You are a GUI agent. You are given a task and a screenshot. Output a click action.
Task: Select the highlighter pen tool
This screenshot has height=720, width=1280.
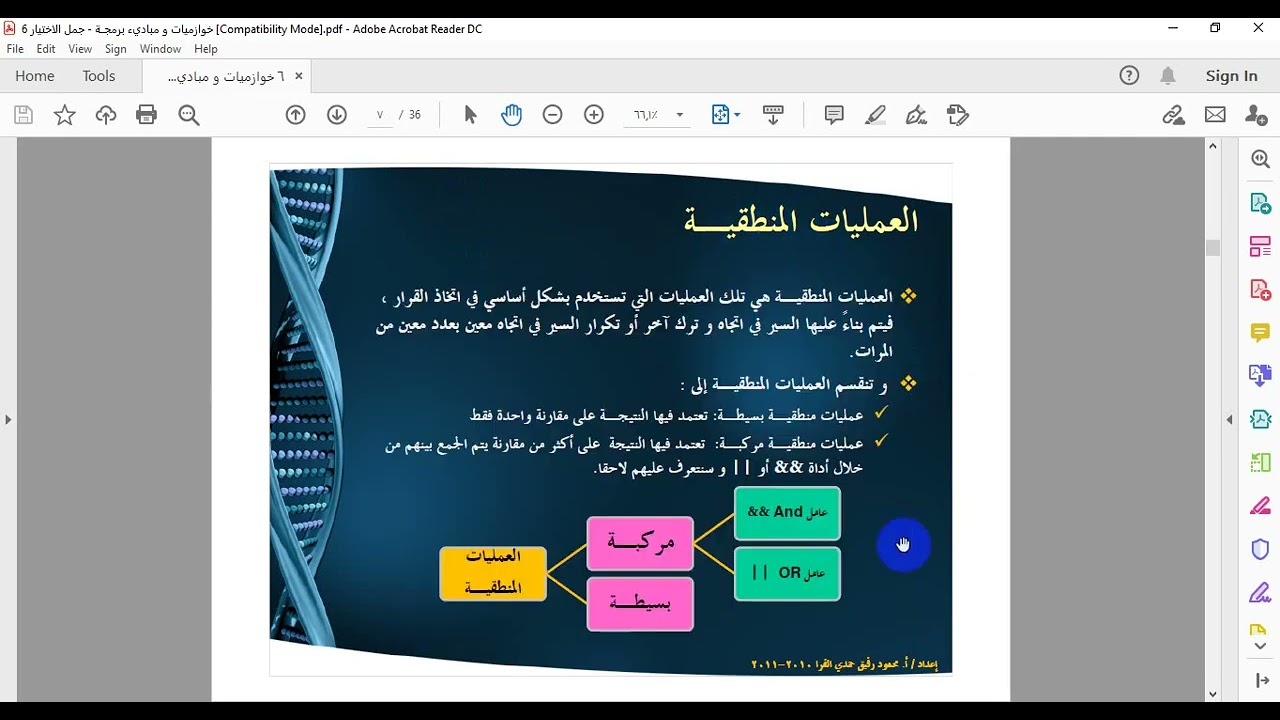point(875,115)
